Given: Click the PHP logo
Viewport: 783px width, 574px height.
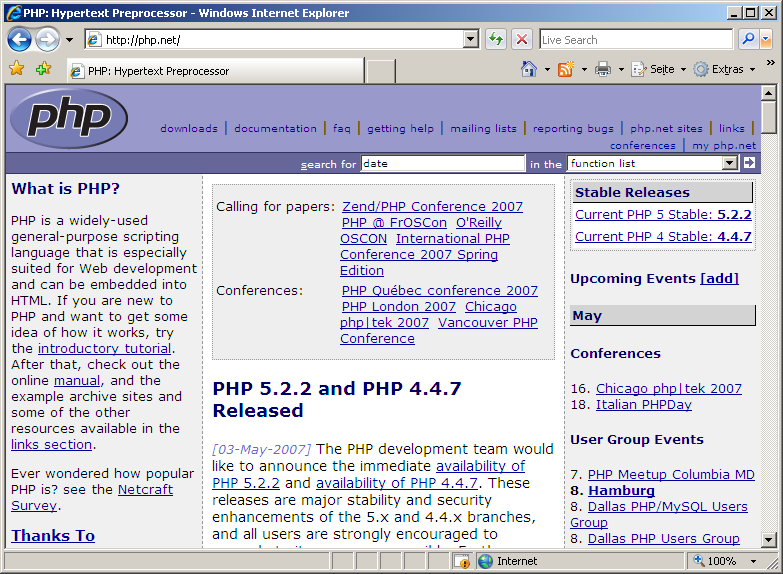Looking at the screenshot, I should 69,118.
